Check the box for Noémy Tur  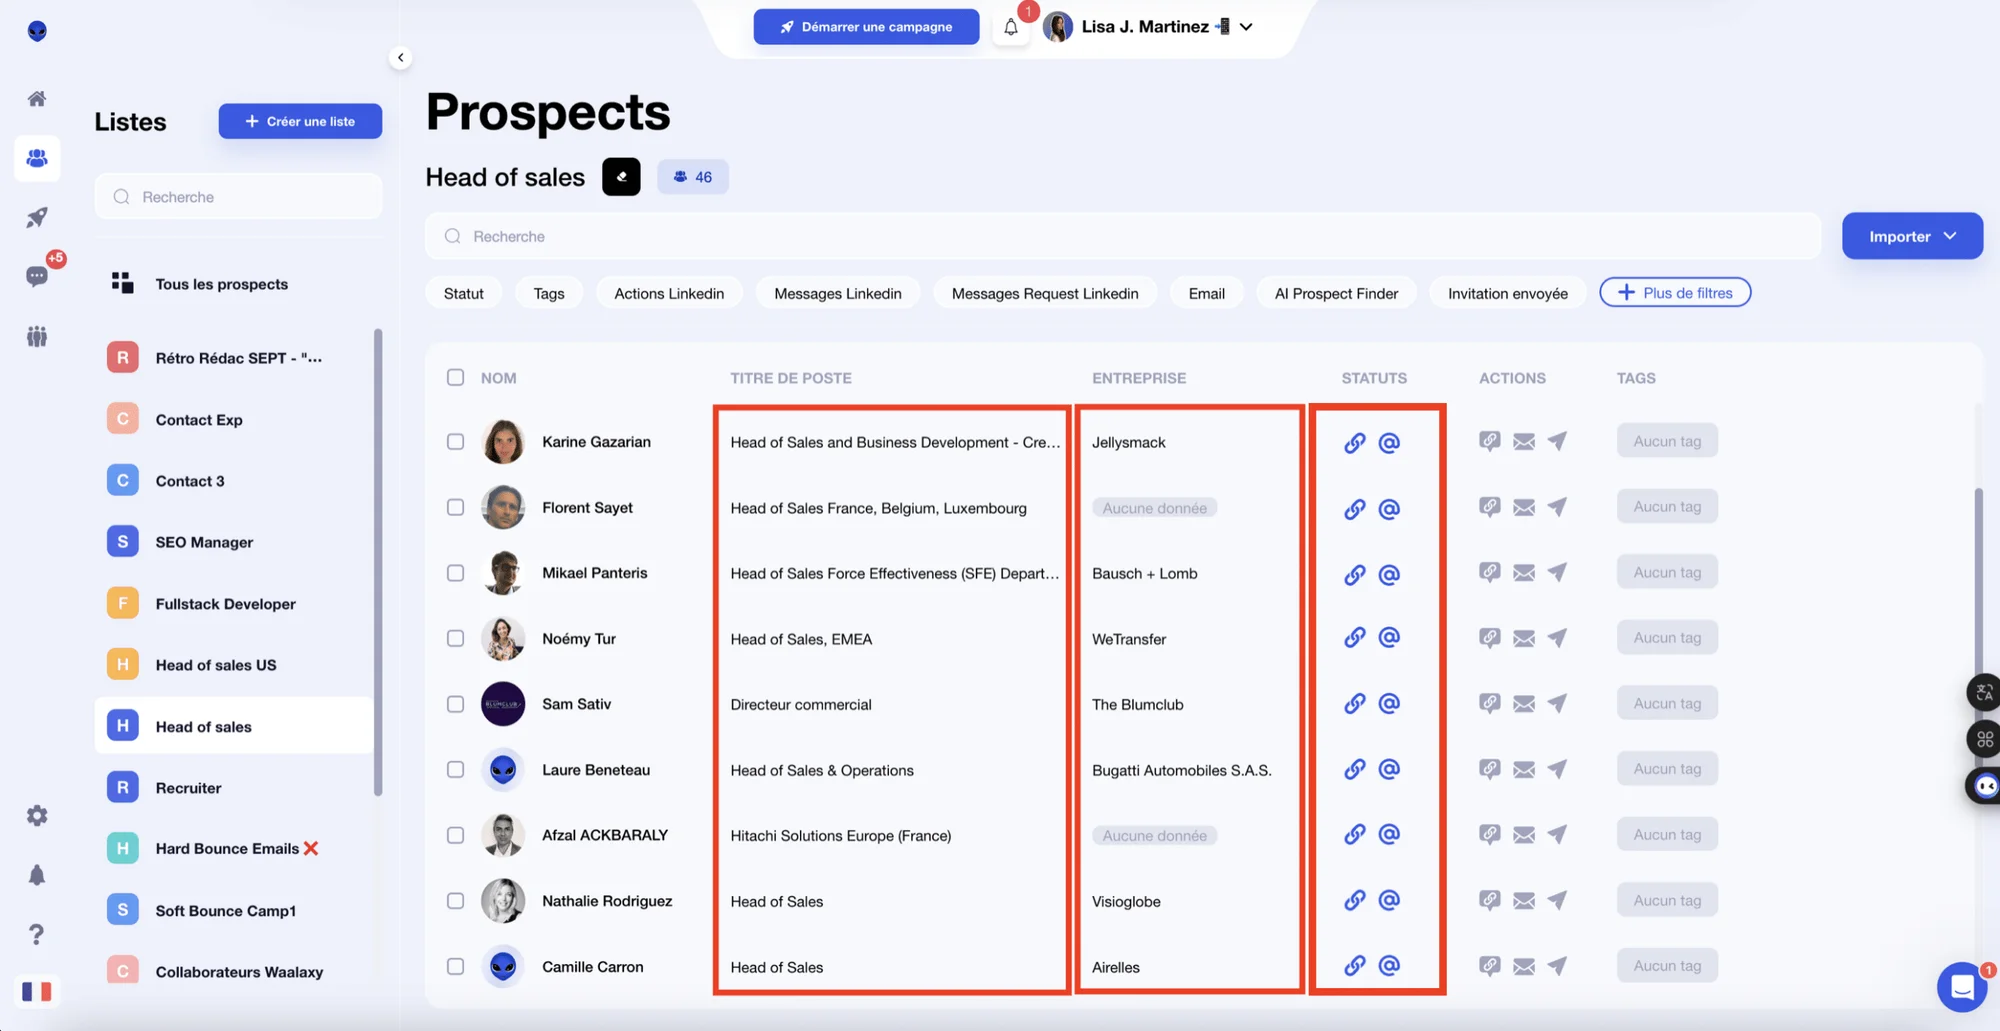tap(455, 638)
